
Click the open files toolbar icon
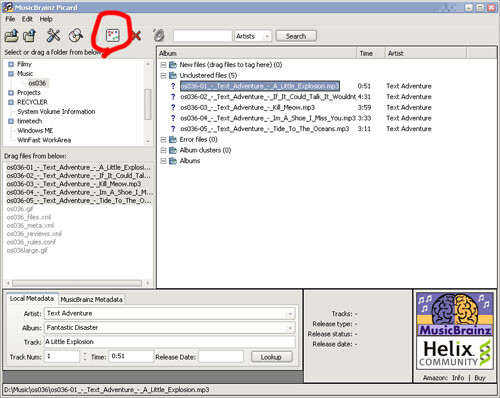point(12,36)
